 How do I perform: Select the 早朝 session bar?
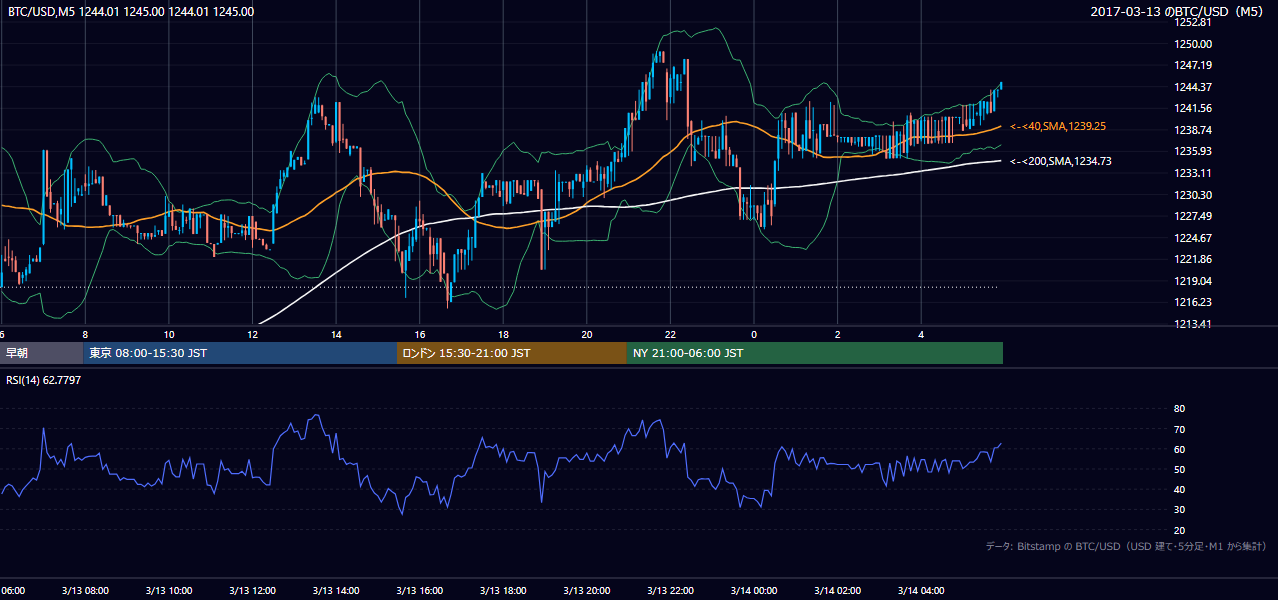(x=42, y=353)
